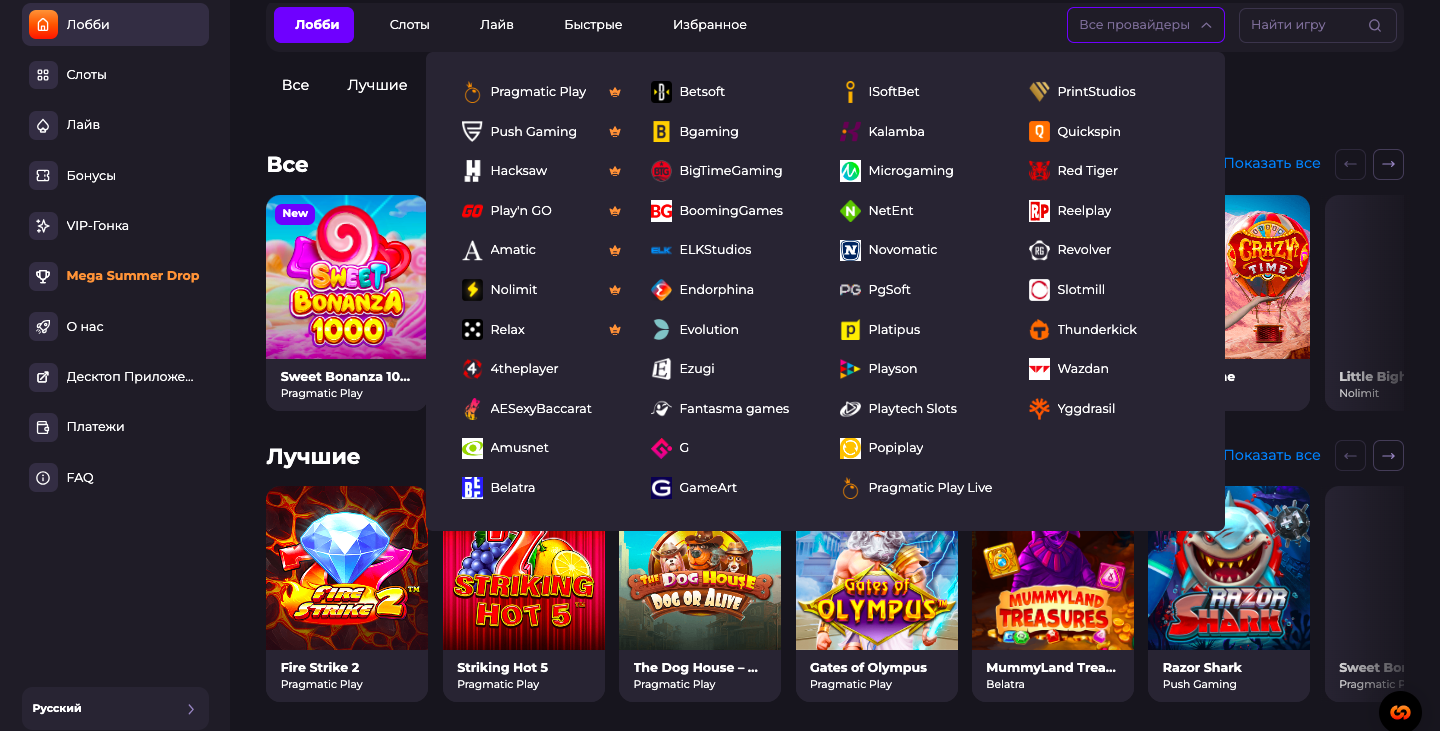Screen dimensions: 1440x731
Task: Click the VIP-Гонка sparkle icon
Action: (x=43, y=225)
